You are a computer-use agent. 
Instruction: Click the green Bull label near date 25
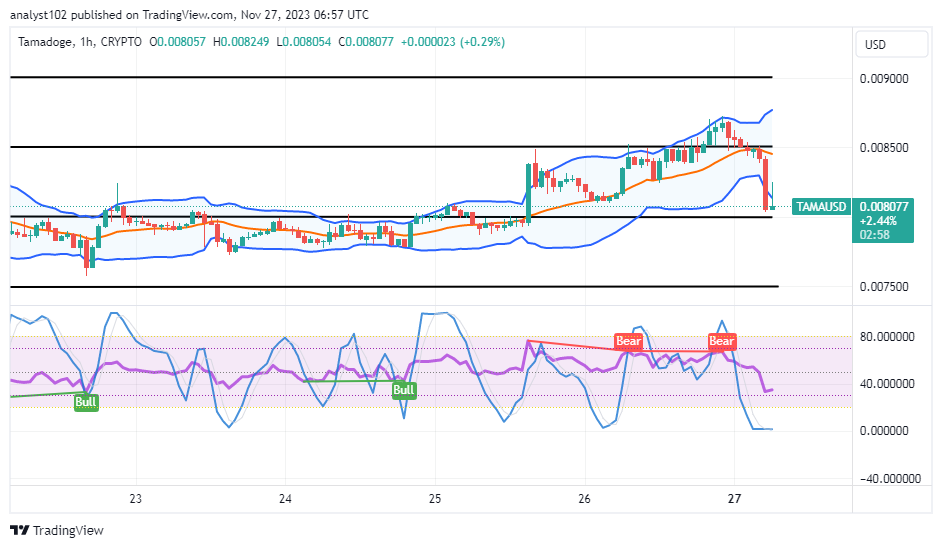pos(404,390)
